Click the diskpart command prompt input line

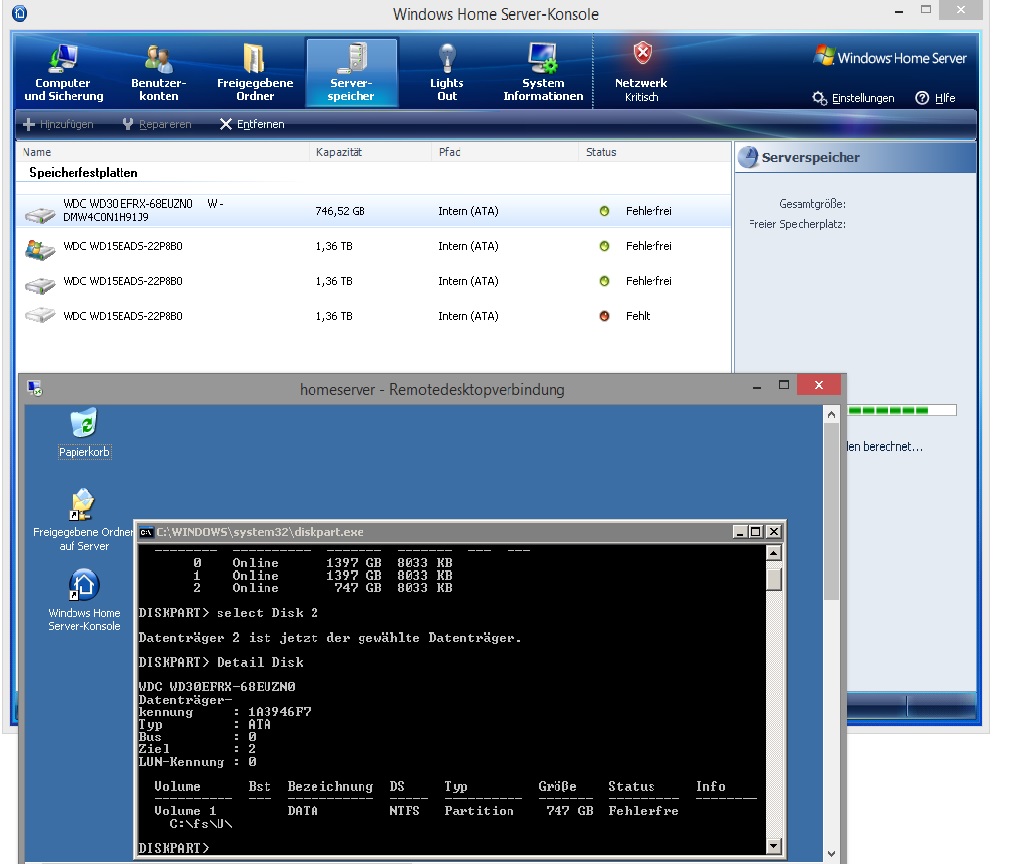(450, 847)
